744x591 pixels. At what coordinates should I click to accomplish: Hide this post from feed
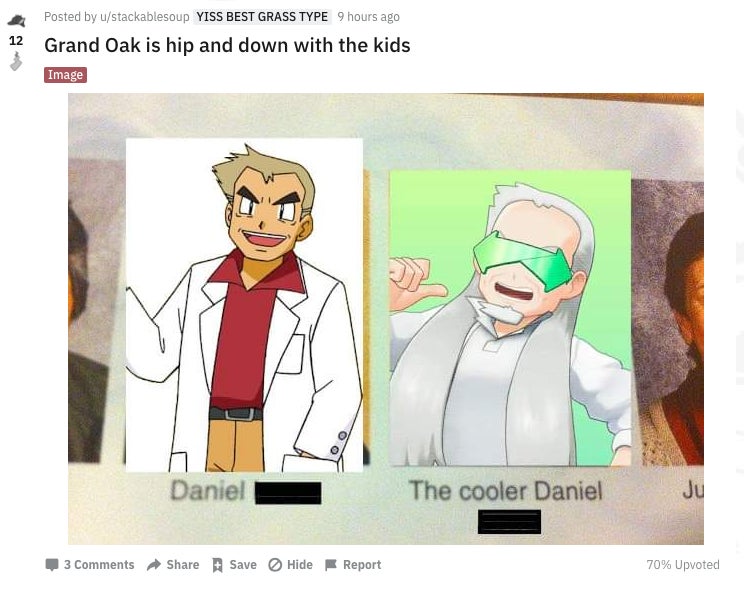click(290, 564)
